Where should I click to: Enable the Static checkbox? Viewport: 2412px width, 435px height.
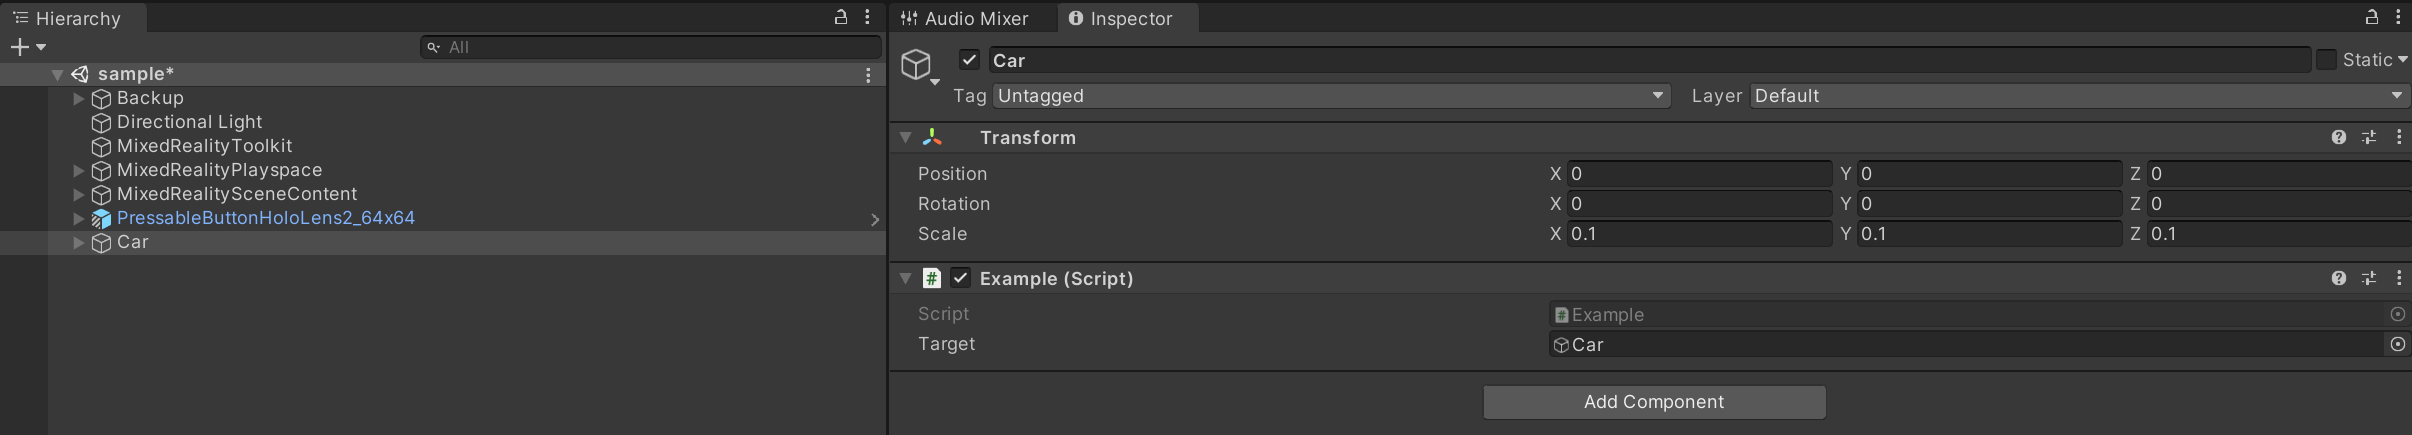point(2327,60)
